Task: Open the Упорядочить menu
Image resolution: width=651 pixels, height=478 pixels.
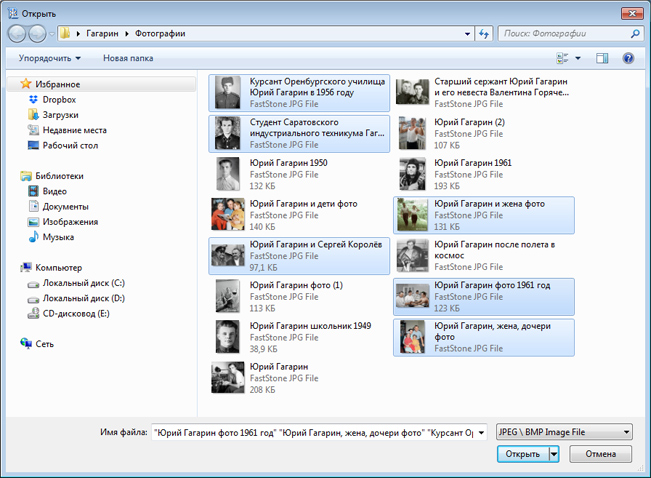Action: tap(49, 58)
